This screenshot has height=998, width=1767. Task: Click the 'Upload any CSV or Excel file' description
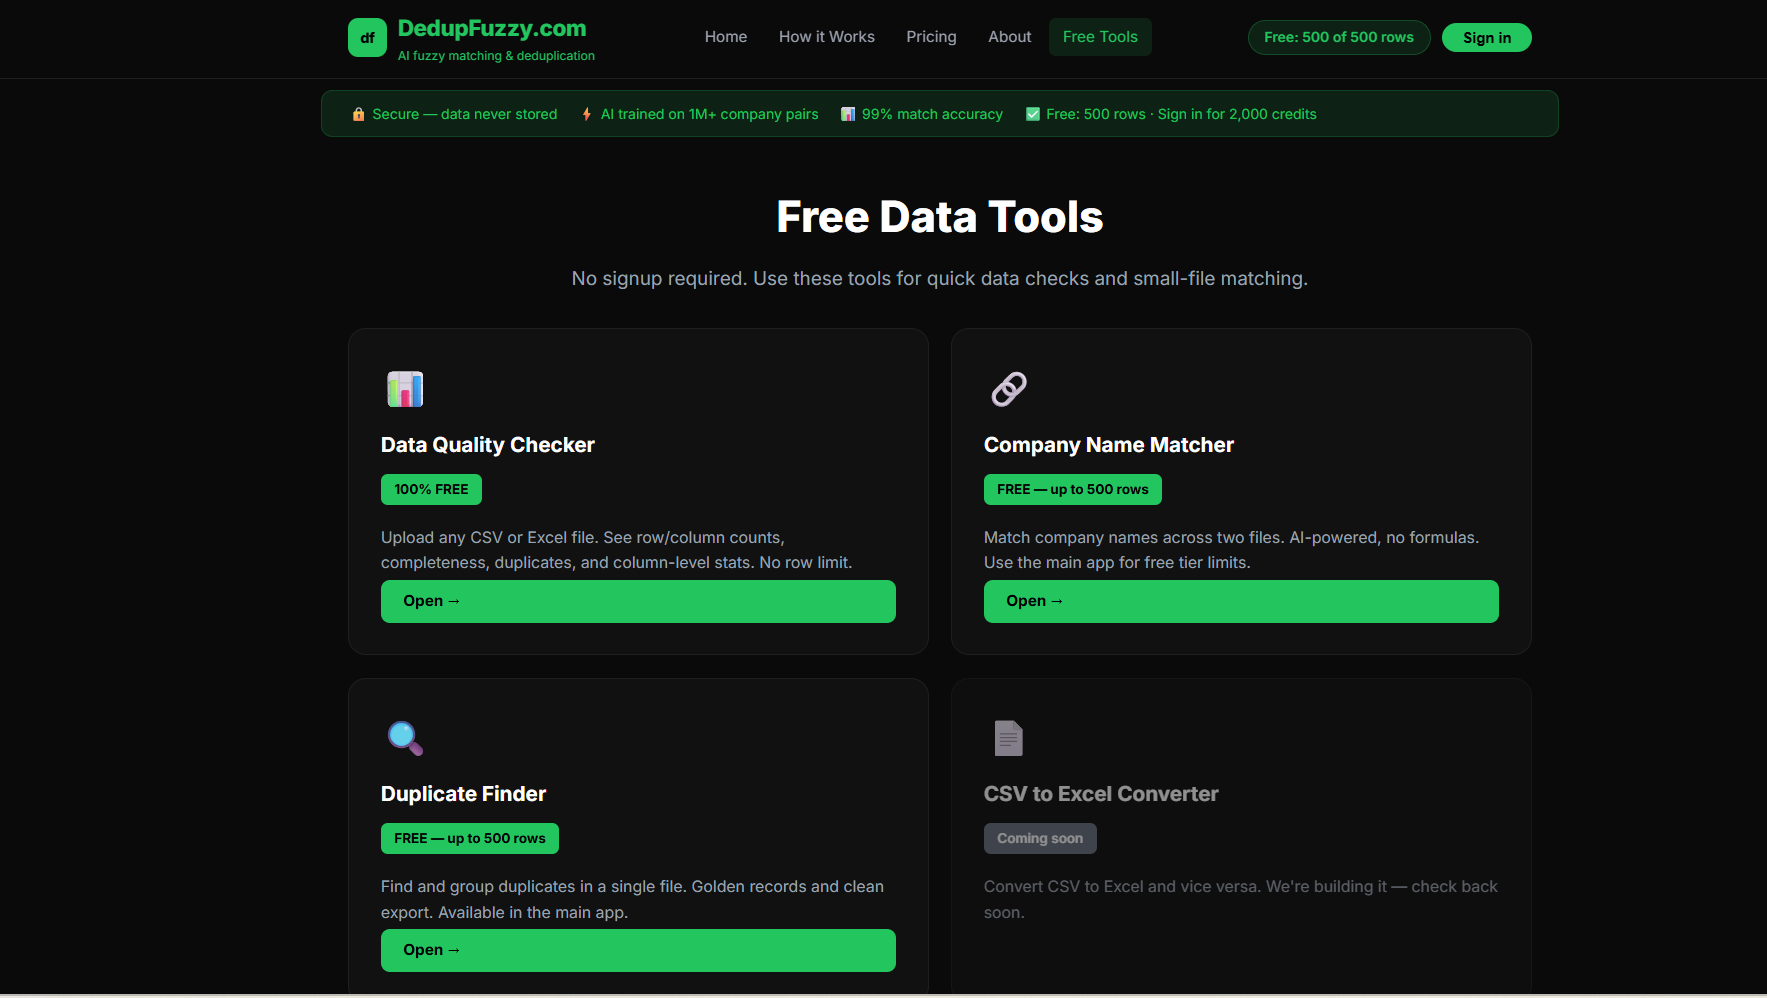[x=617, y=550]
